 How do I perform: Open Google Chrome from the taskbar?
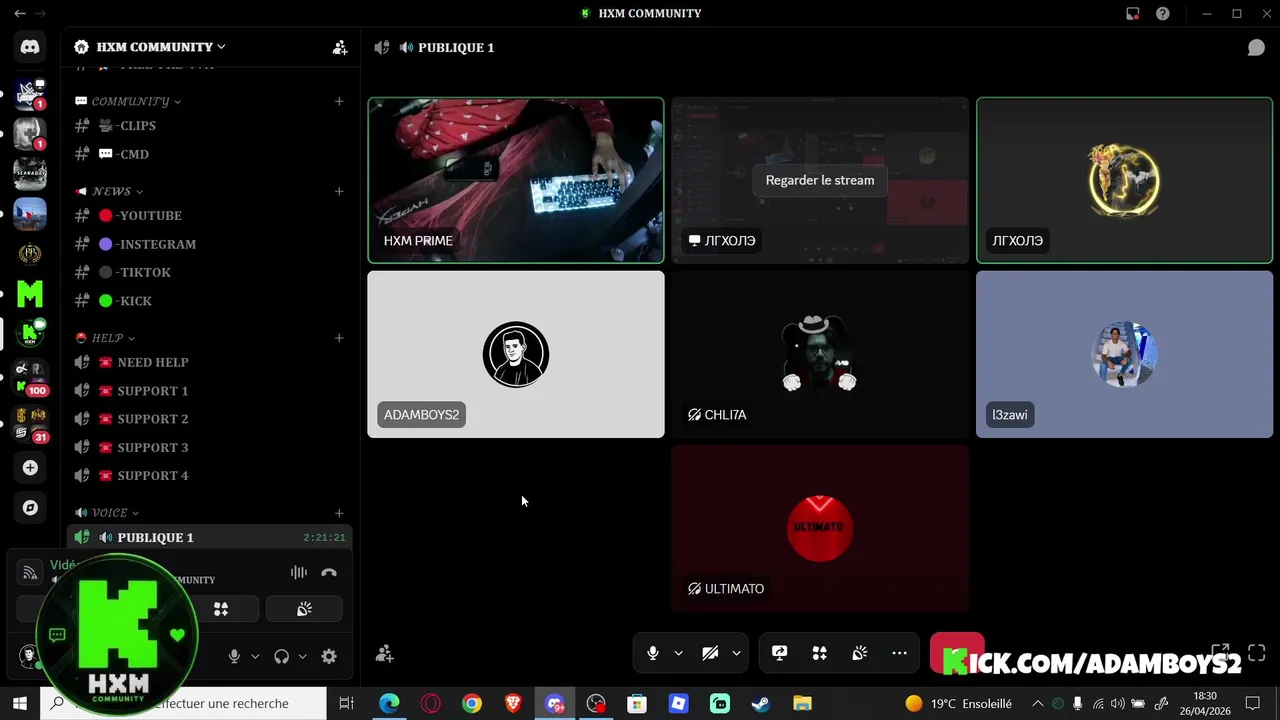pyautogui.click(x=472, y=703)
